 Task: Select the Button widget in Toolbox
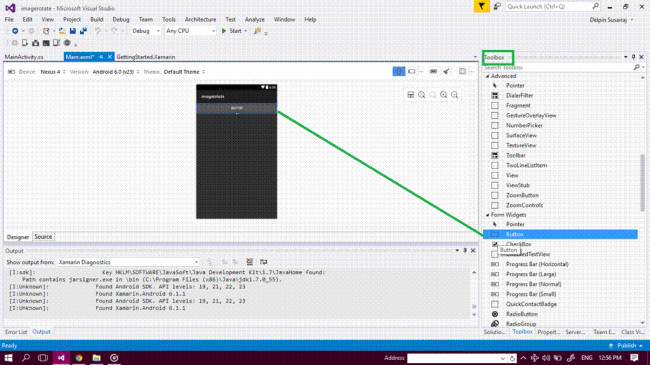[x=560, y=234]
